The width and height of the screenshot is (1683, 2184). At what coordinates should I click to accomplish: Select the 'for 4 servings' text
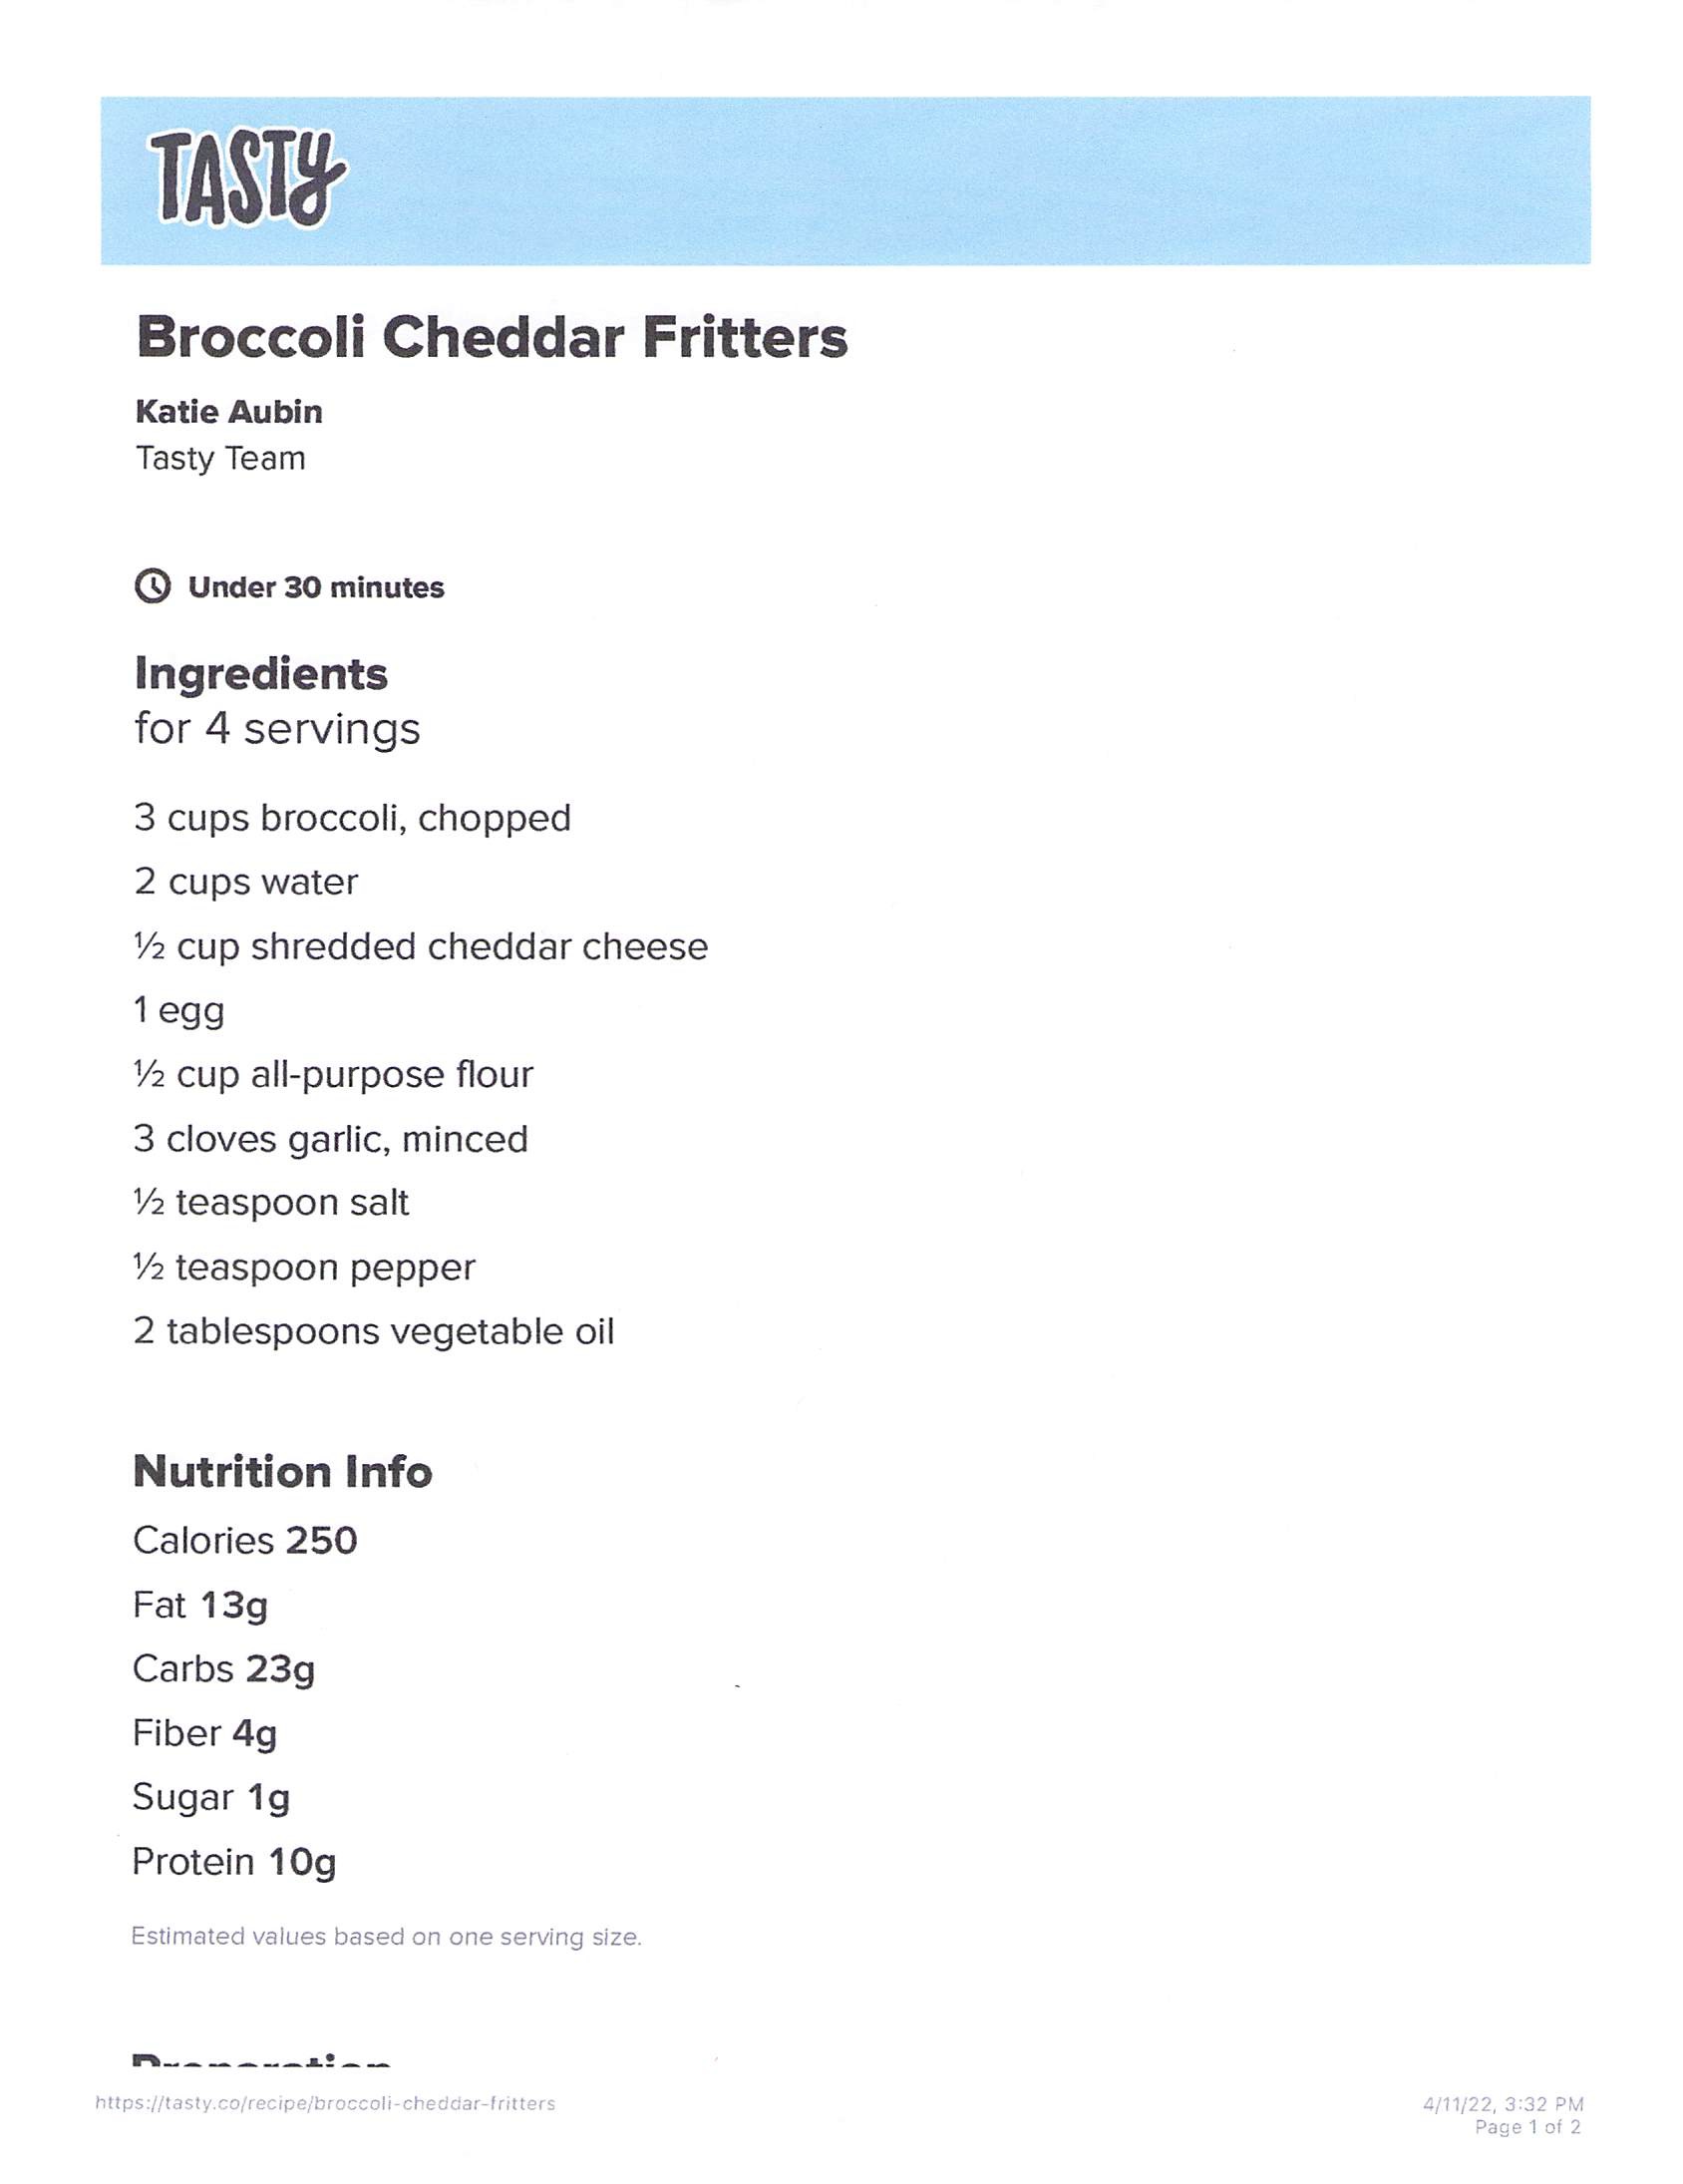click(x=277, y=729)
